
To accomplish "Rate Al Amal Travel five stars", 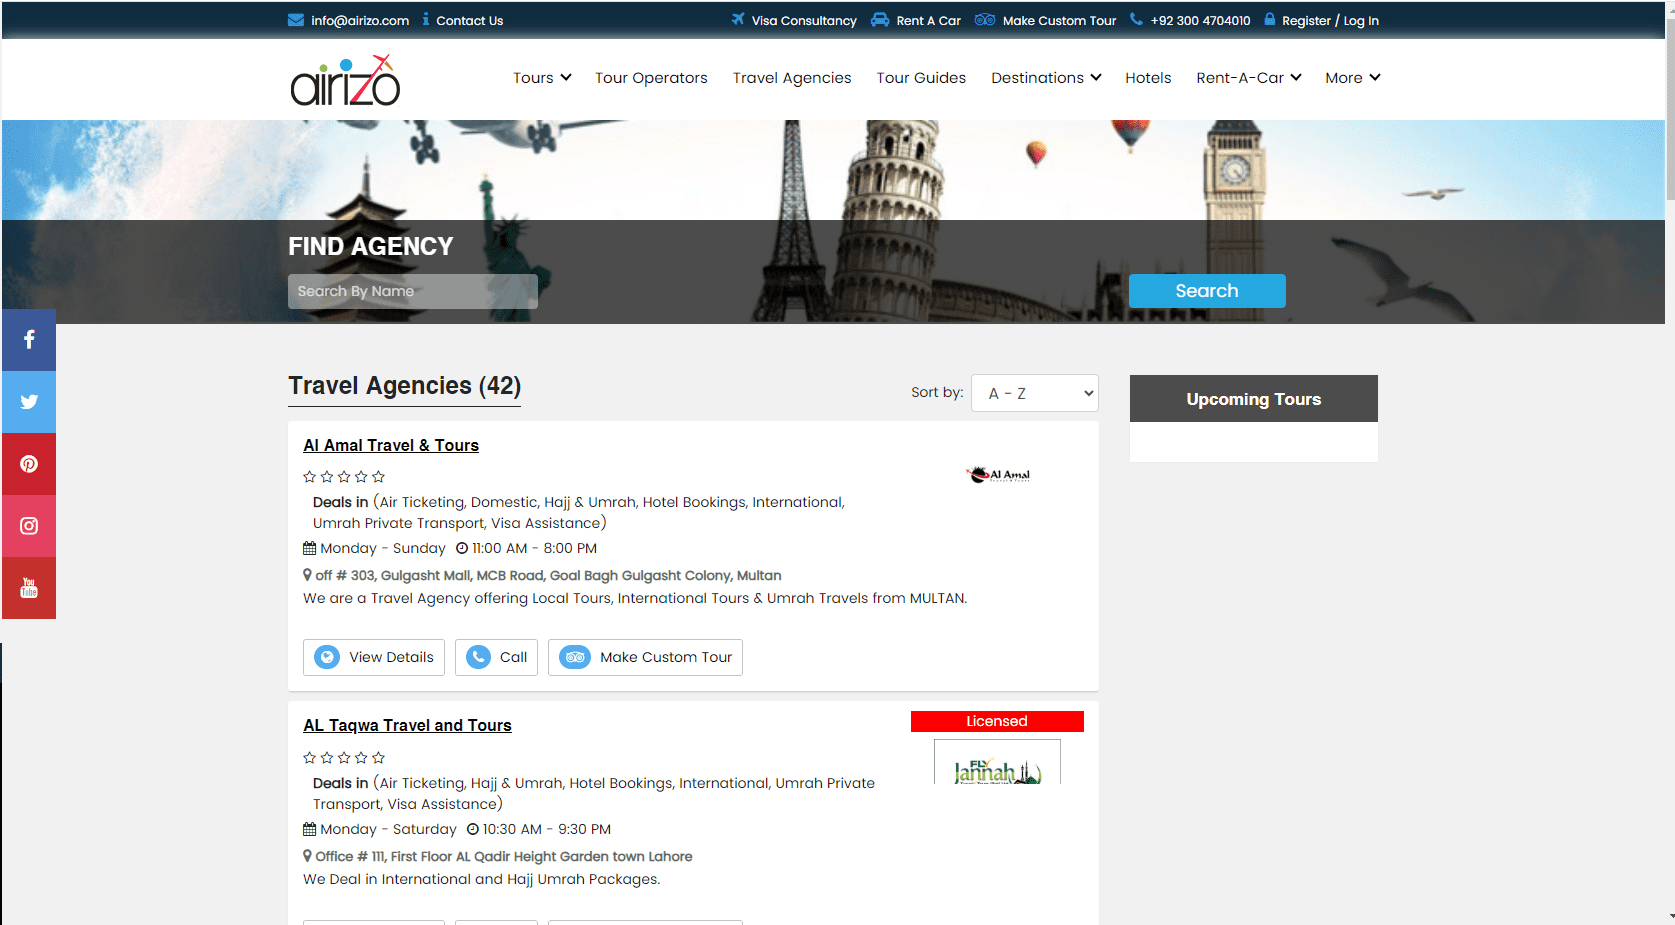I will click(379, 477).
